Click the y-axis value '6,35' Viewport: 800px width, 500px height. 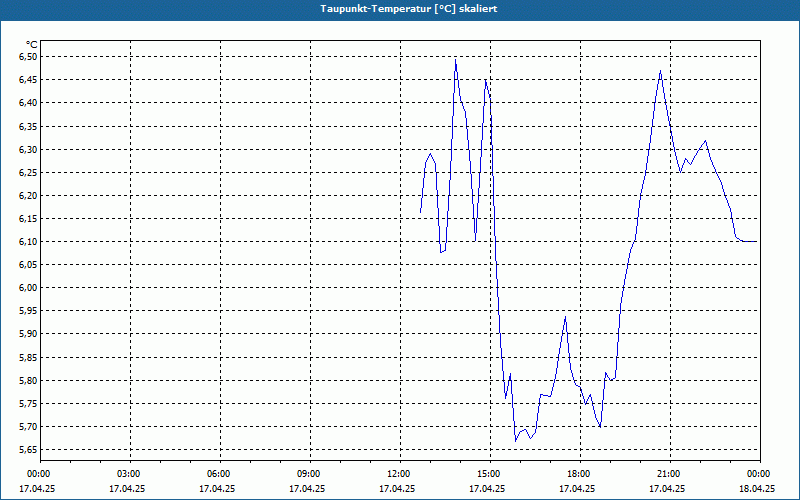(x=28, y=126)
